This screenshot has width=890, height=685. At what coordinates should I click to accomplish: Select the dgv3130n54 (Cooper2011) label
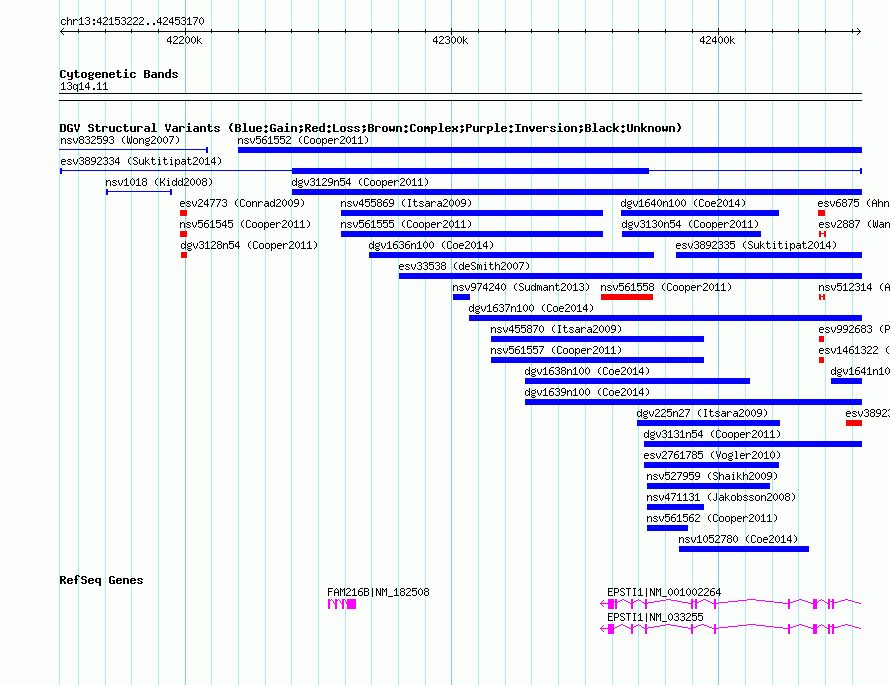tap(690, 224)
